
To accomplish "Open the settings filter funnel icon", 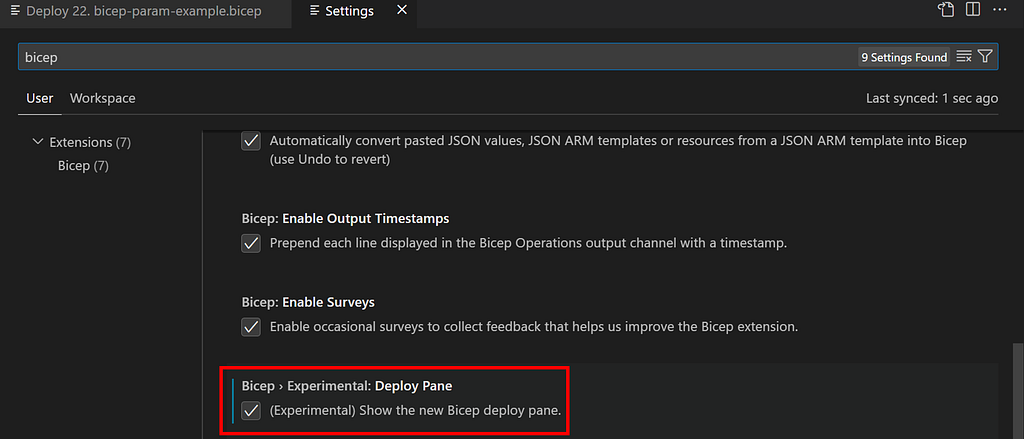I will pyautogui.click(x=985, y=57).
